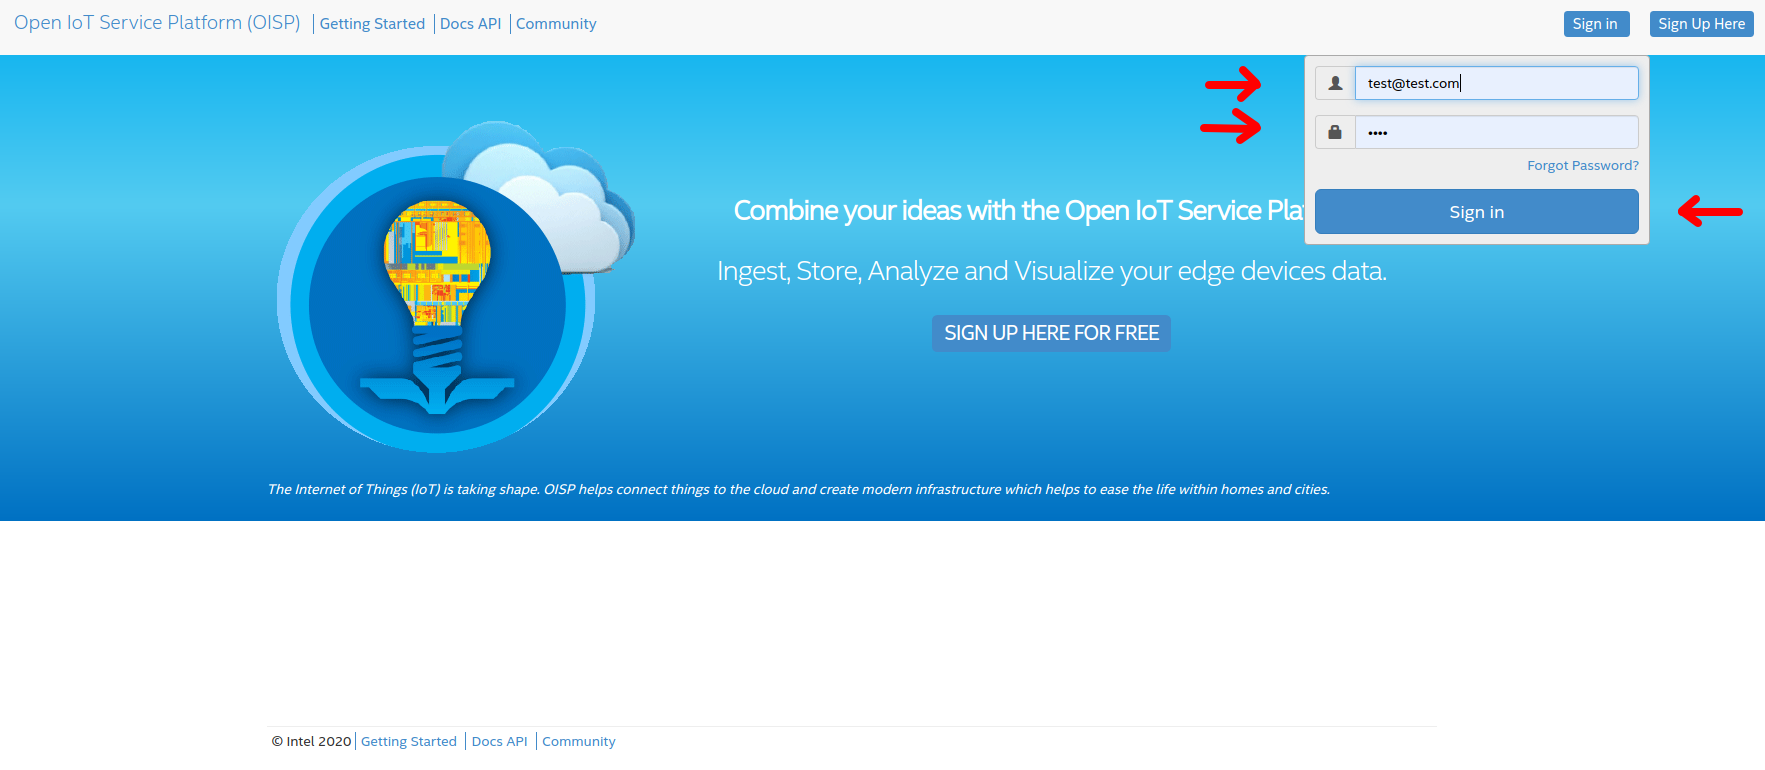Click the 'Combine your ideas' headline text
Viewport: 1765px width, 770px height.
click(x=1018, y=211)
